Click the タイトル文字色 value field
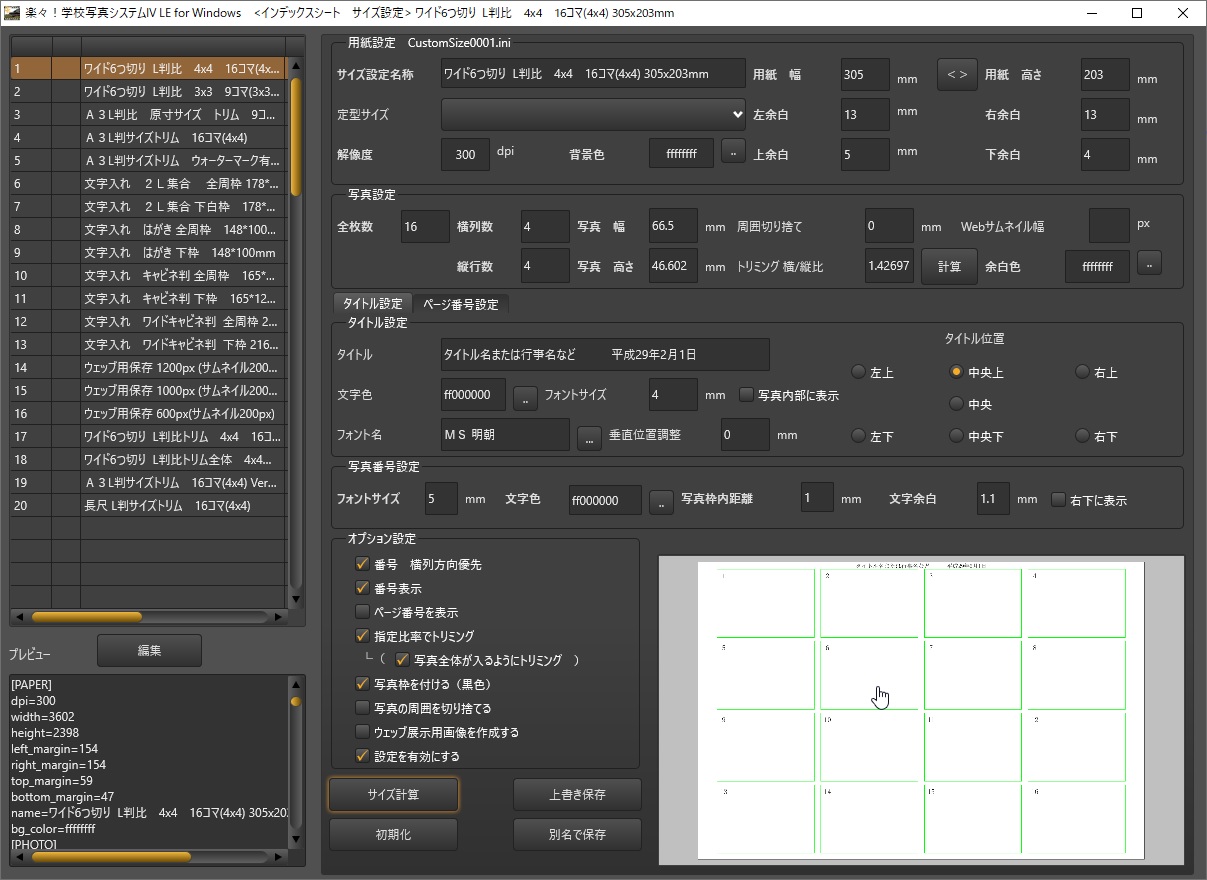 tap(473, 395)
